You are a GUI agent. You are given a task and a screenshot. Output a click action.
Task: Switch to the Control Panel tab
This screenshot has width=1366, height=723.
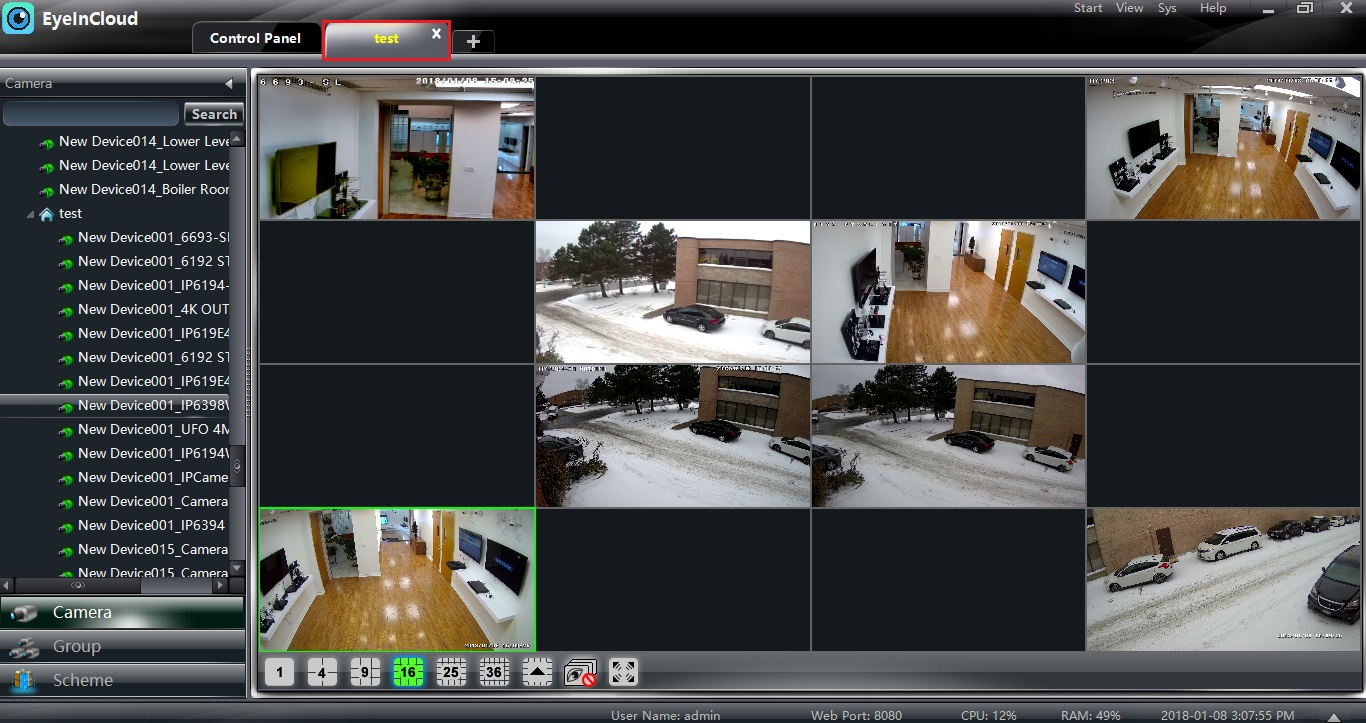255,38
